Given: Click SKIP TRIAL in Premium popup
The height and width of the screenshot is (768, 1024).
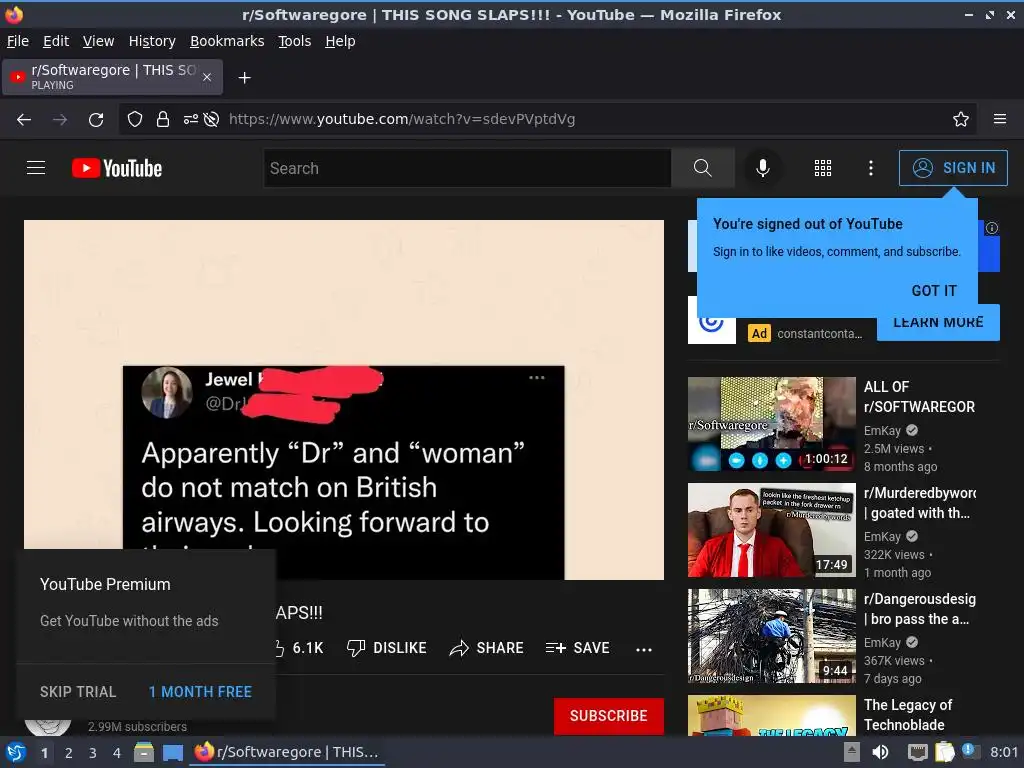Looking at the screenshot, I should [78, 692].
